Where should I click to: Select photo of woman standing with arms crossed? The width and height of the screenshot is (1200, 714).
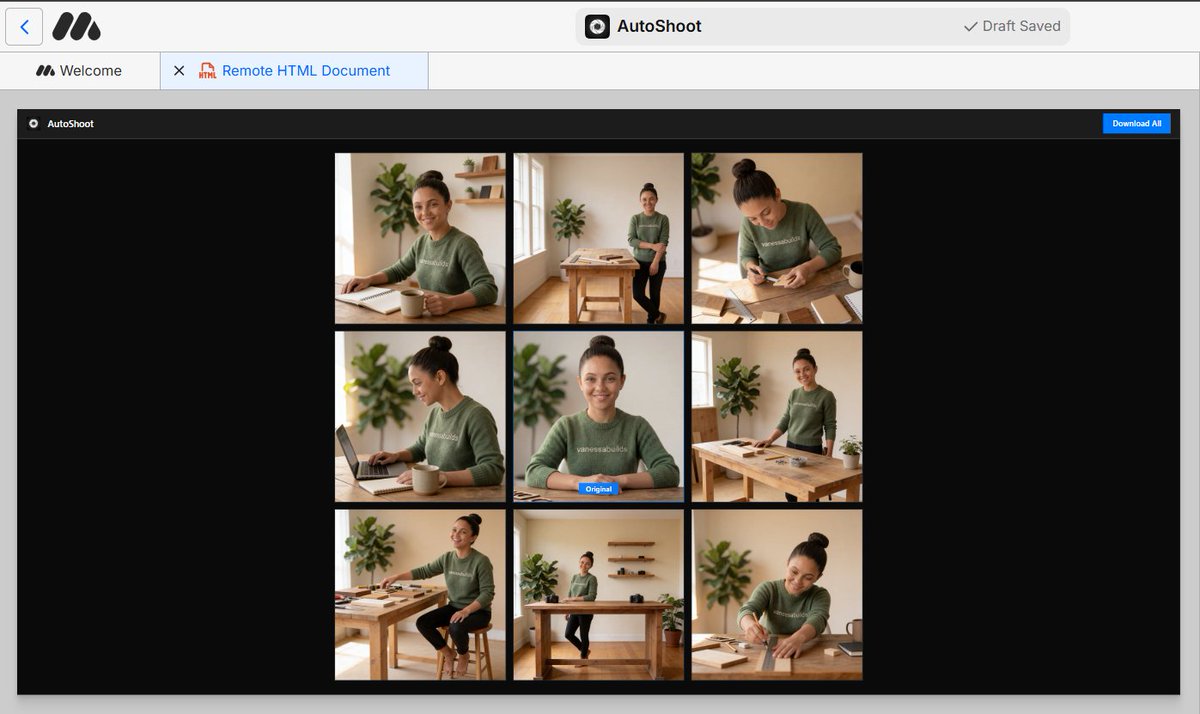[x=599, y=238]
